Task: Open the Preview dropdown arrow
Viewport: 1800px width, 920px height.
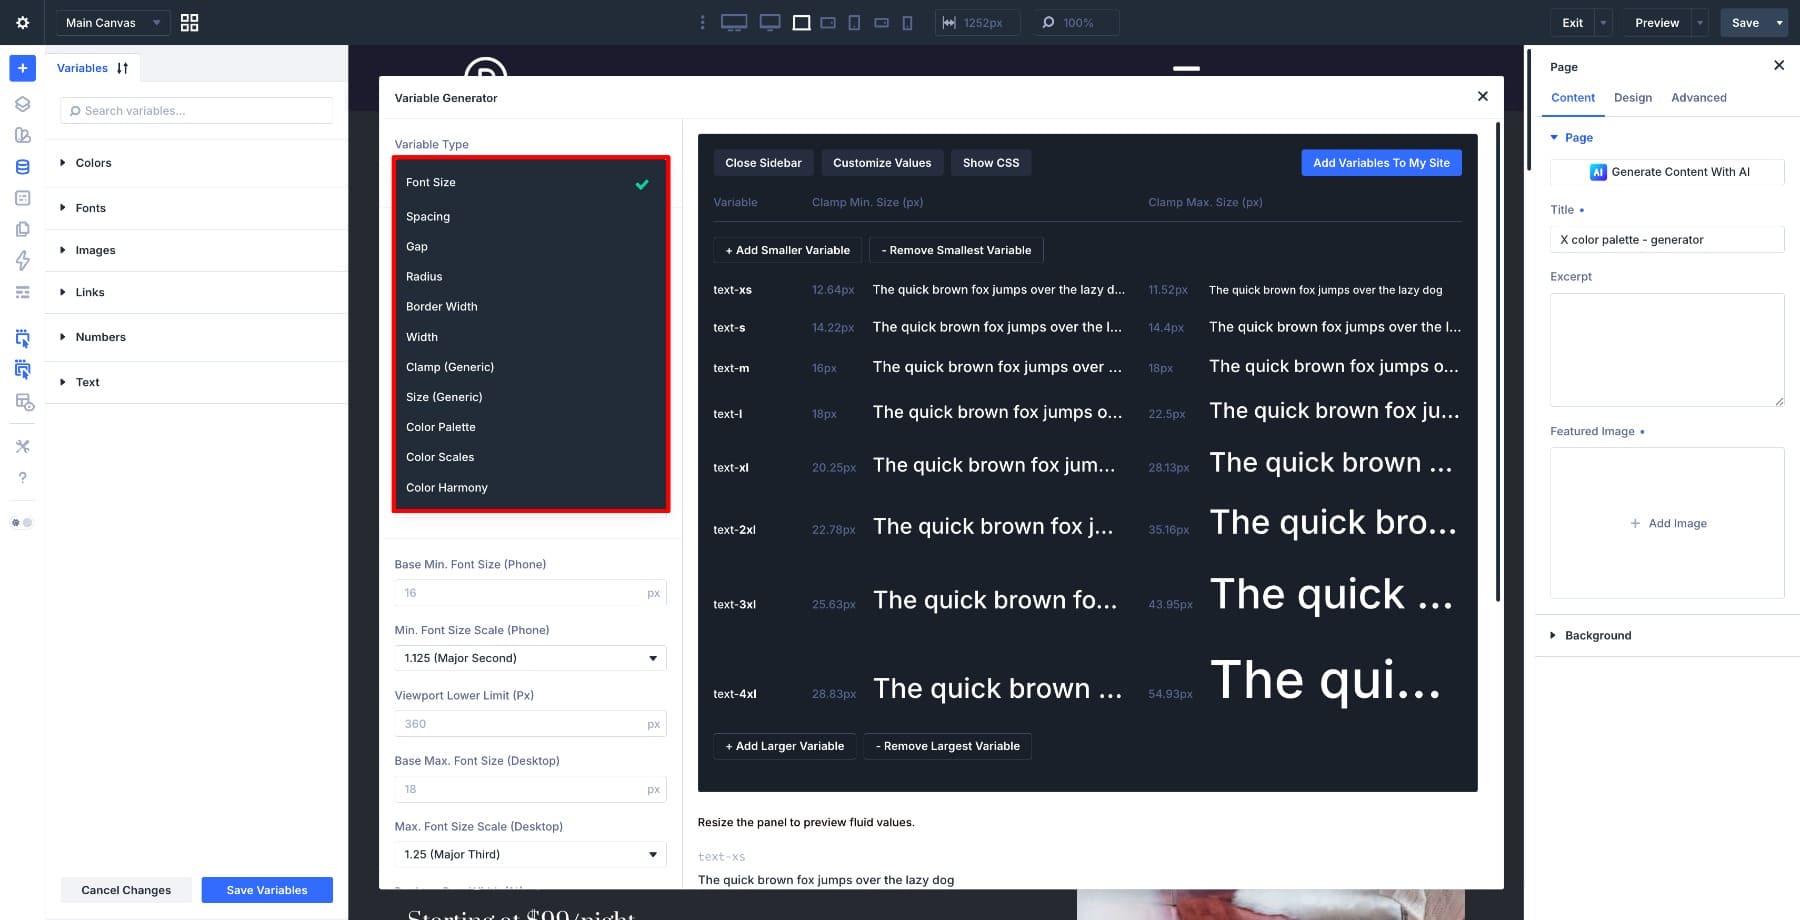Action: tap(1700, 22)
